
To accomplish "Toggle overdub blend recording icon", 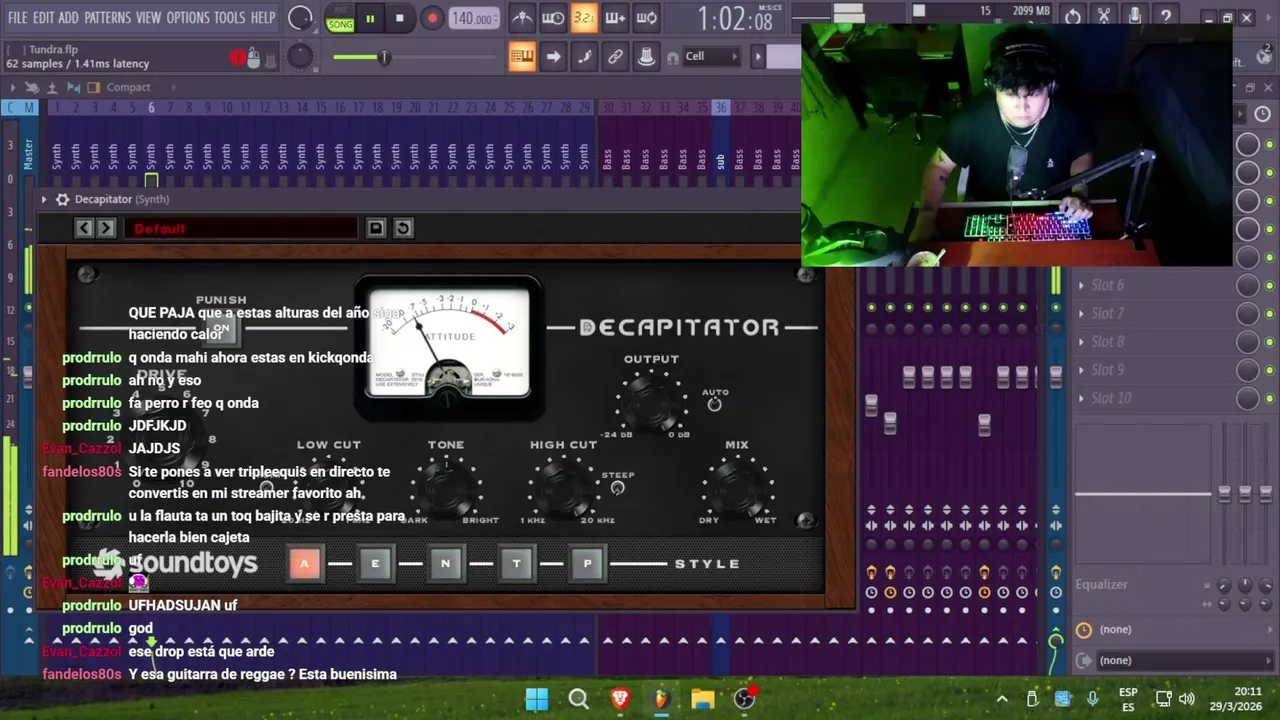I will [x=615, y=18].
